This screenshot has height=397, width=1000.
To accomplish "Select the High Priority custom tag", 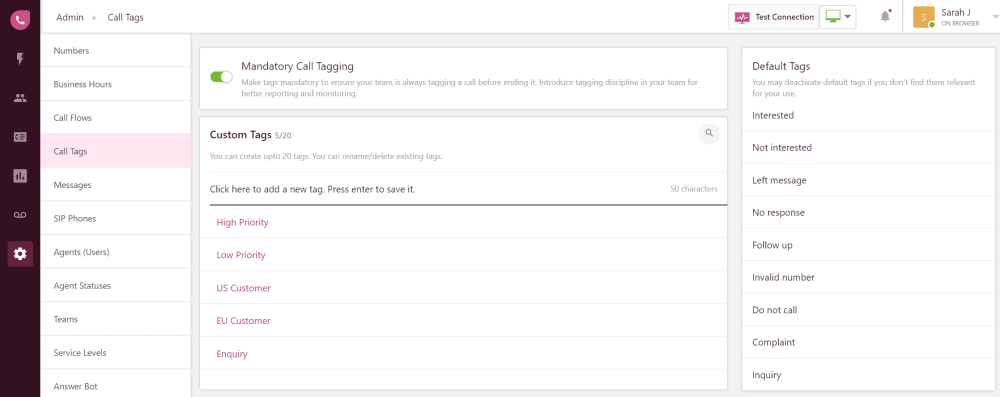I will click(x=242, y=223).
